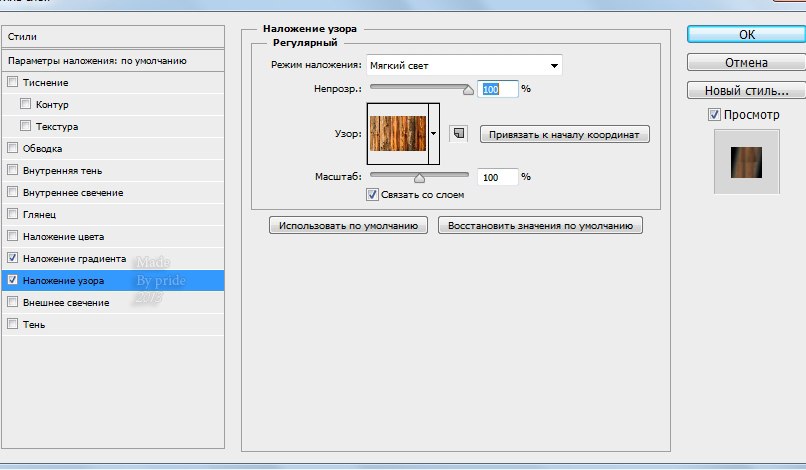This screenshot has height=470, width=806.
Task: Open the wood pattern picker arrow
Action: point(434,133)
